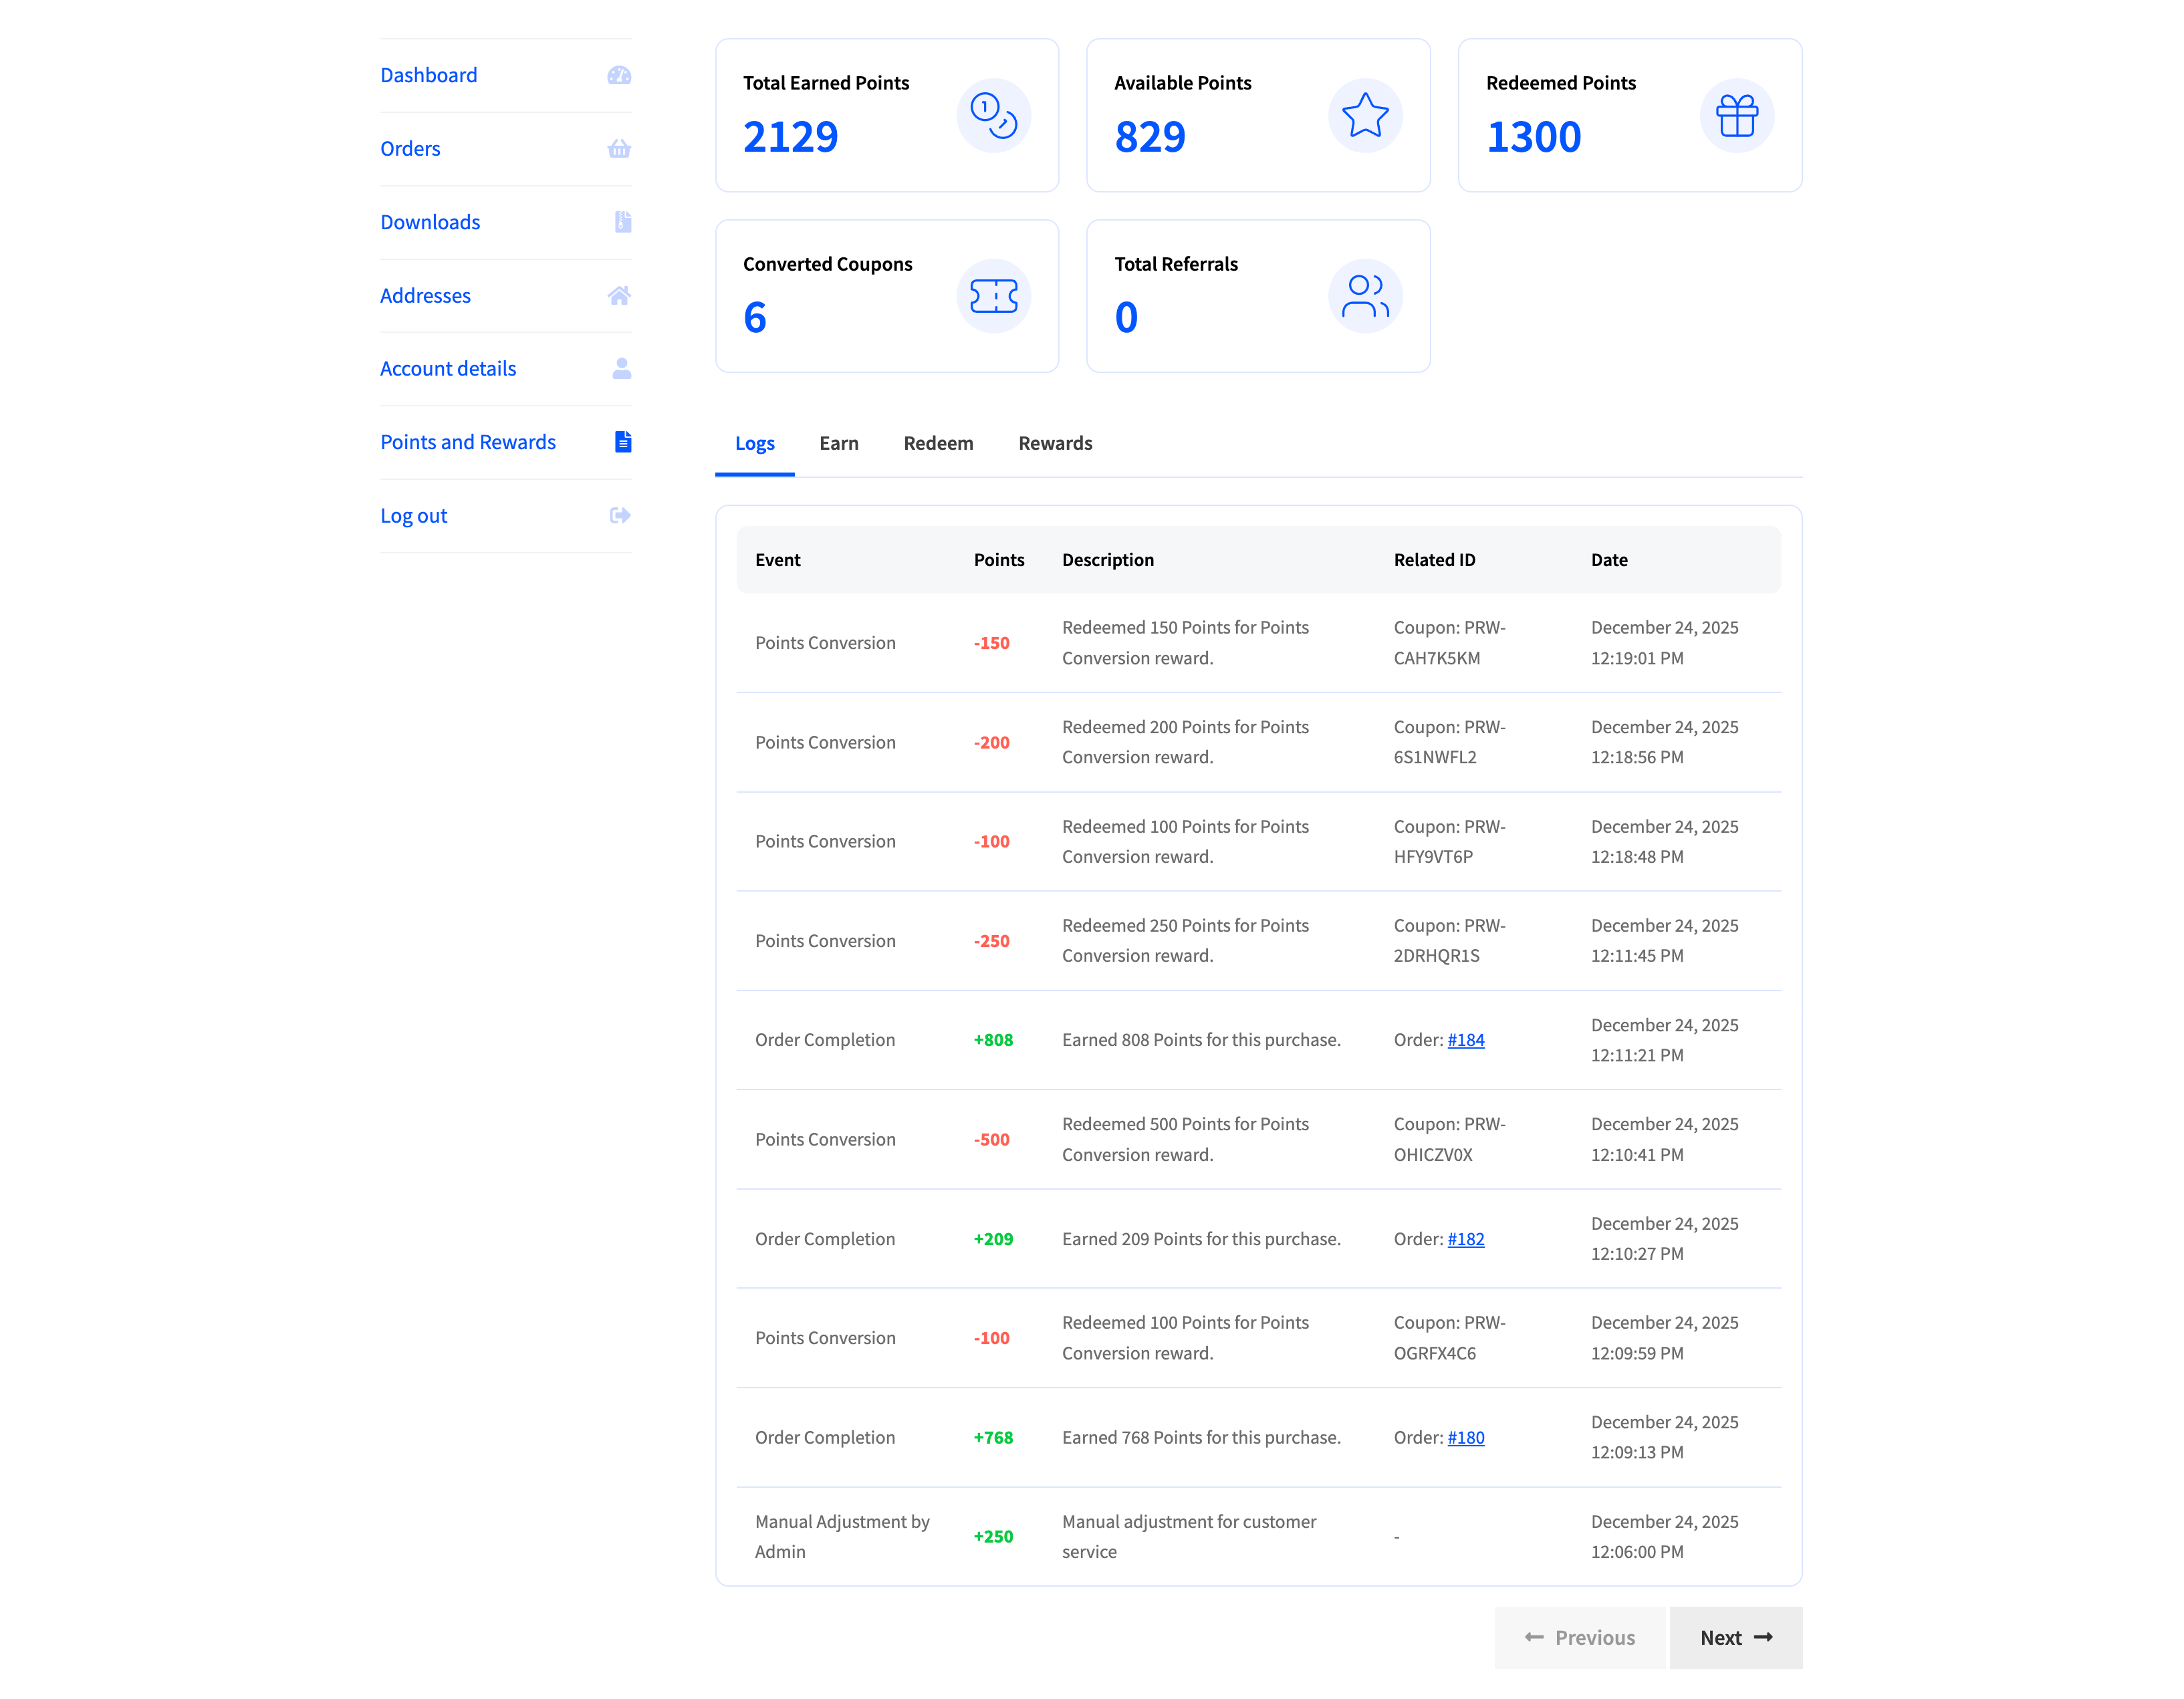Select the Rewards tab

[x=1054, y=443]
